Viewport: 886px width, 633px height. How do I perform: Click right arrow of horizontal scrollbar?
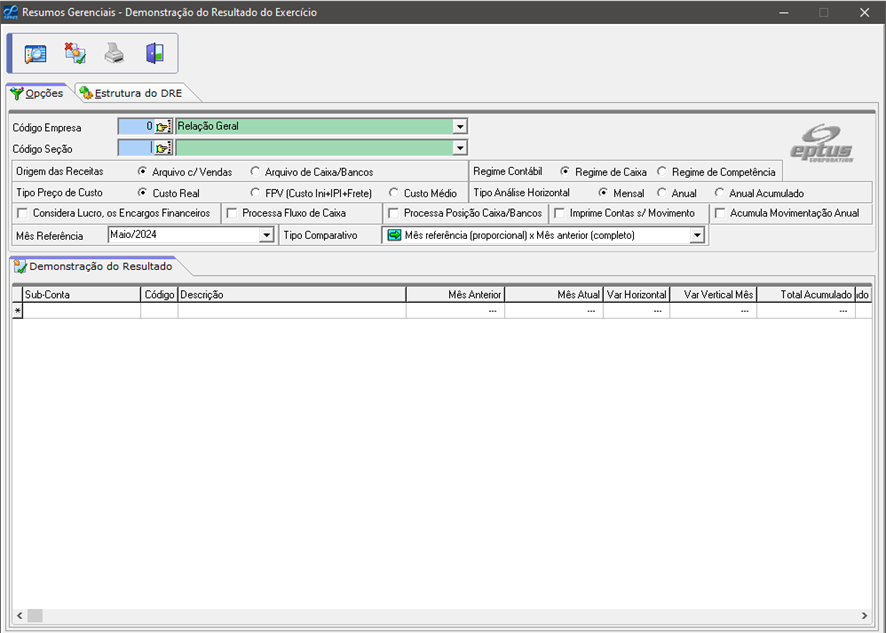[x=865, y=615]
